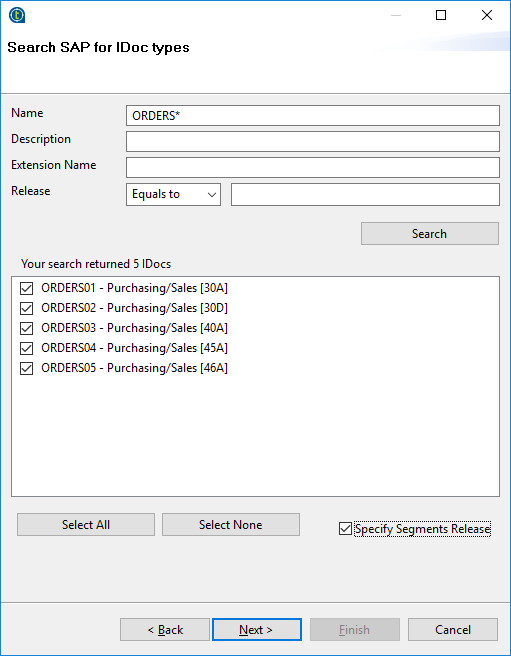The image size is (511, 656).
Task: Close the dialog with the X button
Action: click(x=487, y=15)
